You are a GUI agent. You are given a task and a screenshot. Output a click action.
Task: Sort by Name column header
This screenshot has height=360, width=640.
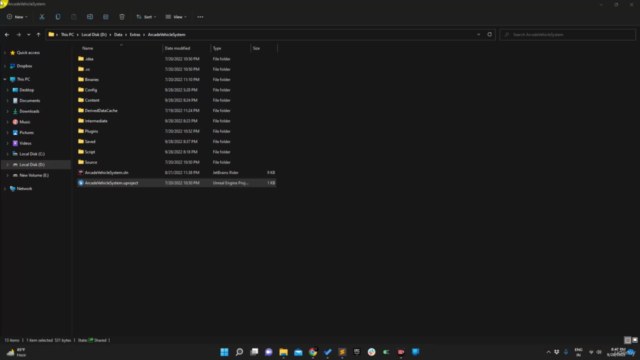pyautogui.click(x=87, y=48)
